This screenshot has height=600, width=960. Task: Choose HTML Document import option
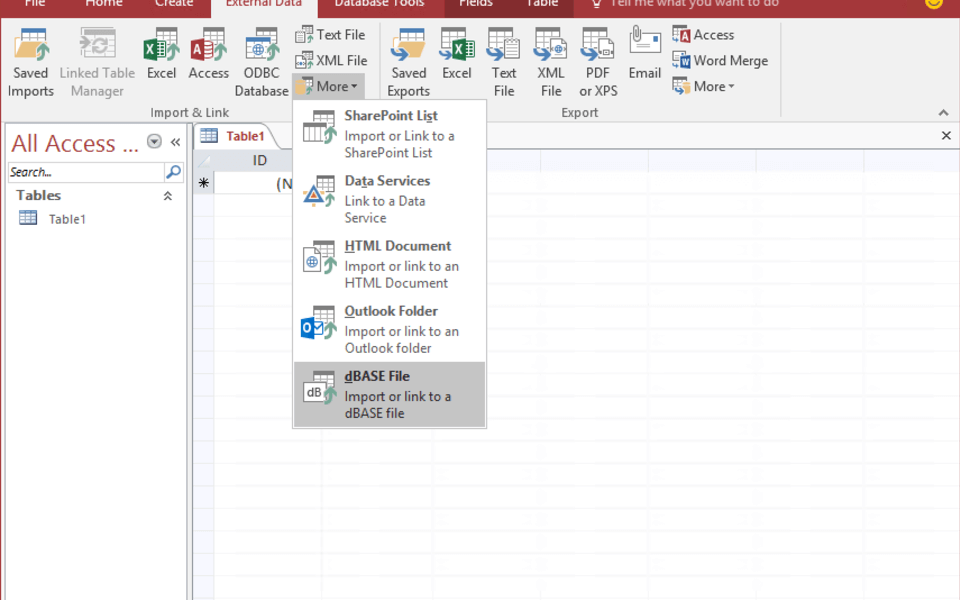tap(389, 264)
